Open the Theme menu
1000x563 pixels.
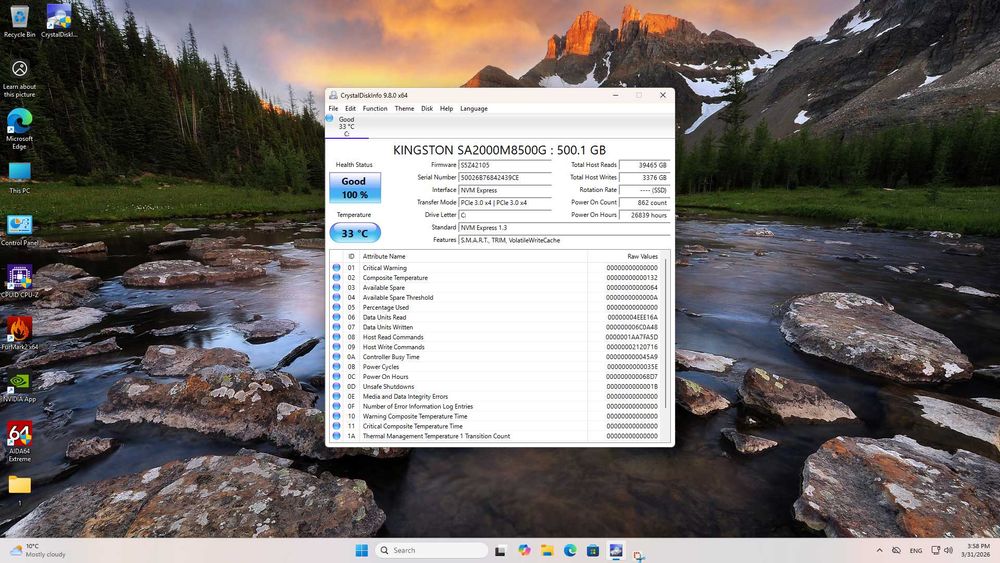click(x=404, y=108)
